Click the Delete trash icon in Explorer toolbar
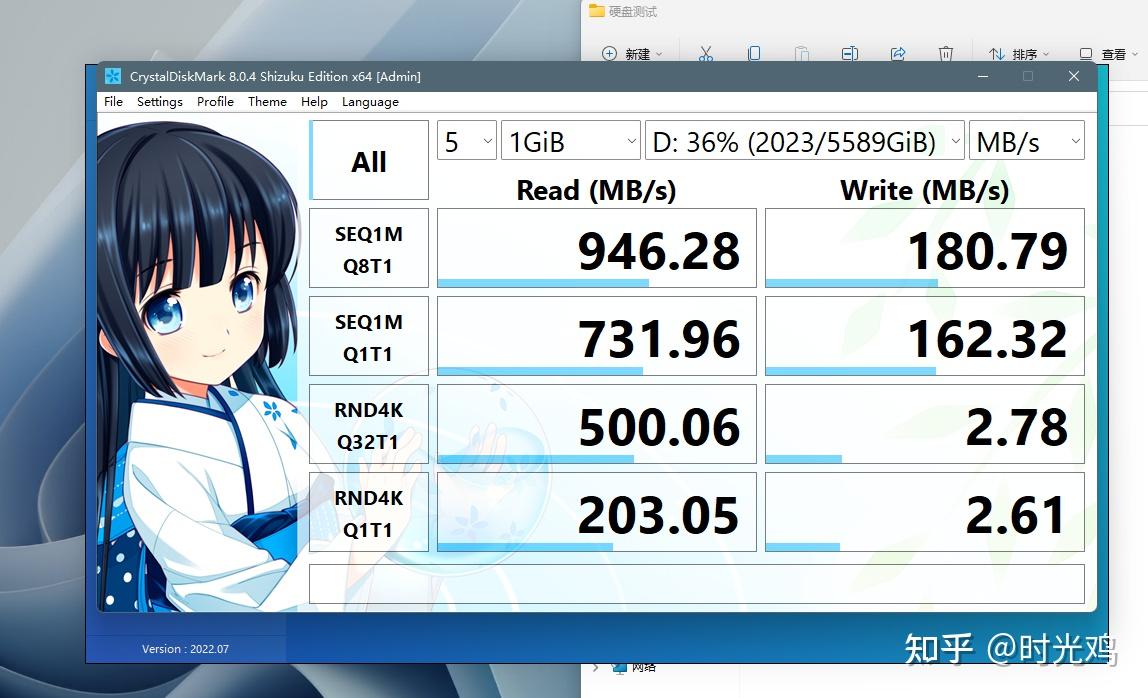The width and height of the screenshot is (1148, 698). pyautogui.click(x=945, y=53)
